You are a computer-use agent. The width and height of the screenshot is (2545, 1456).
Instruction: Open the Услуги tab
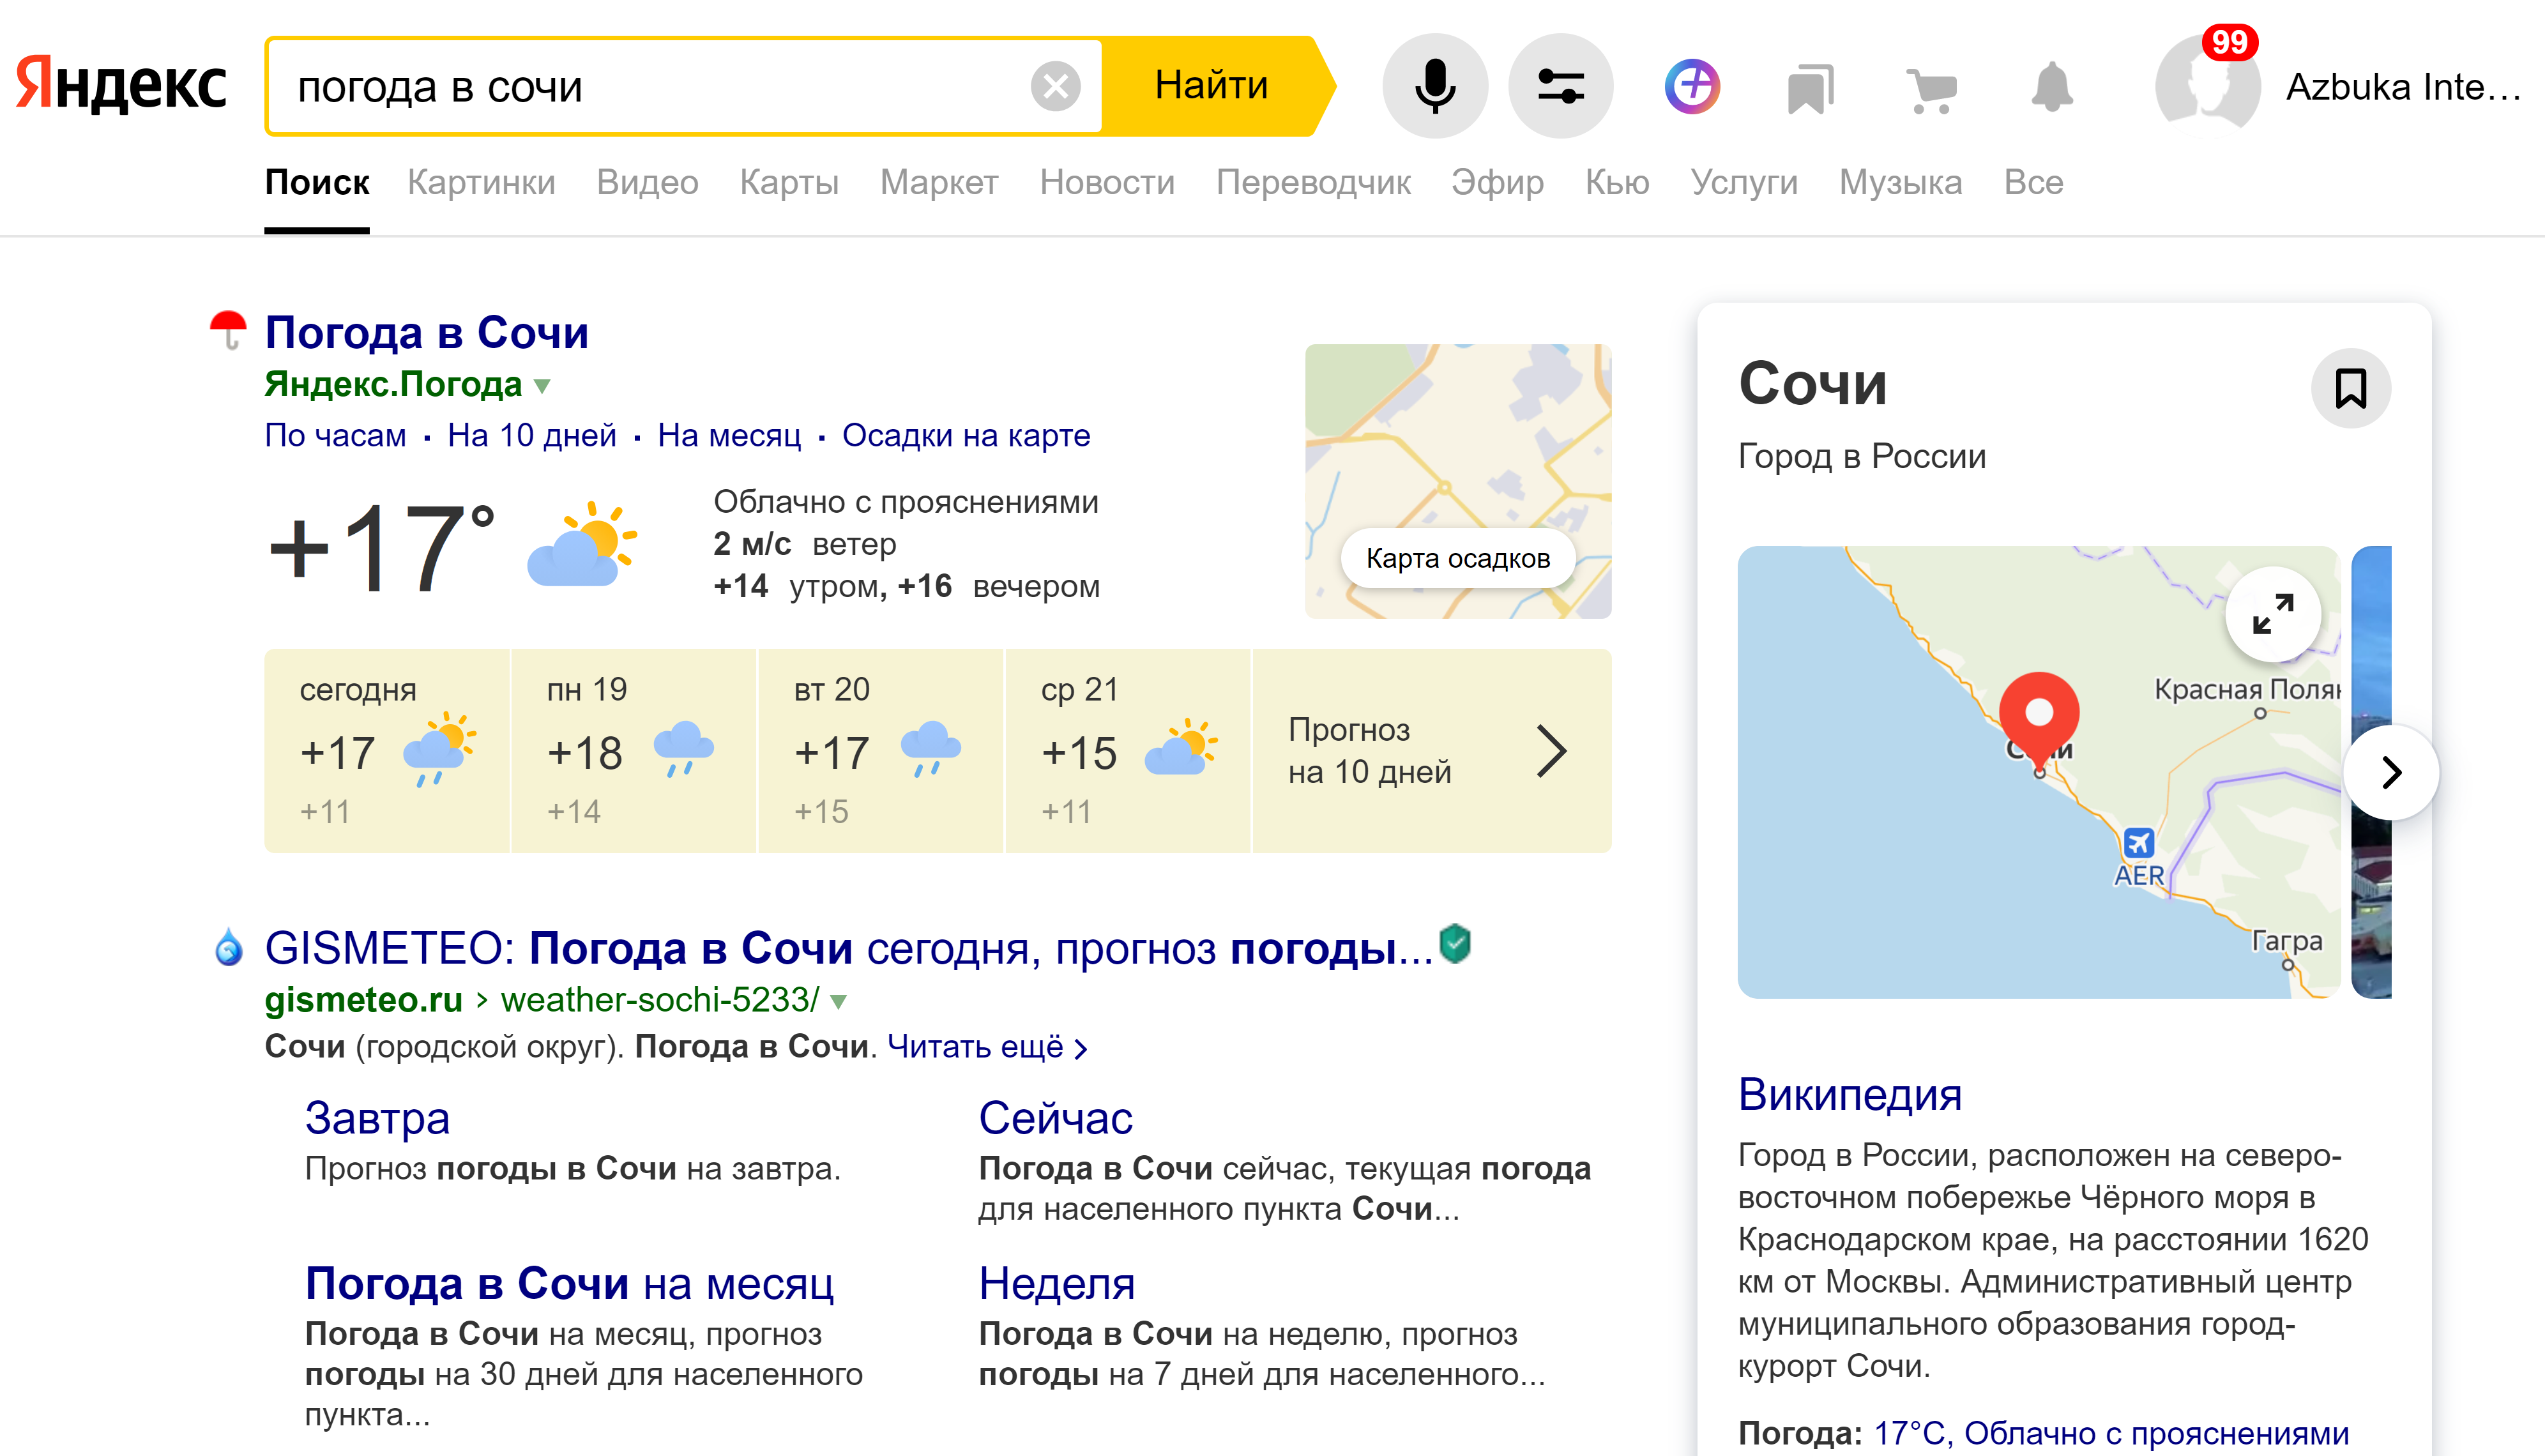tap(1744, 182)
